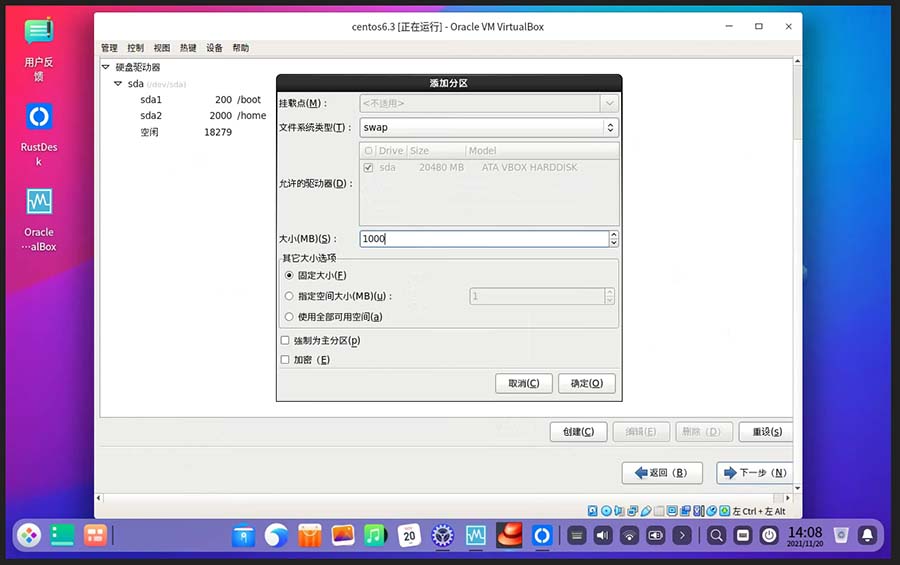
Task: Confirm with the 确定(O) button
Action: [x=587, y=383]
